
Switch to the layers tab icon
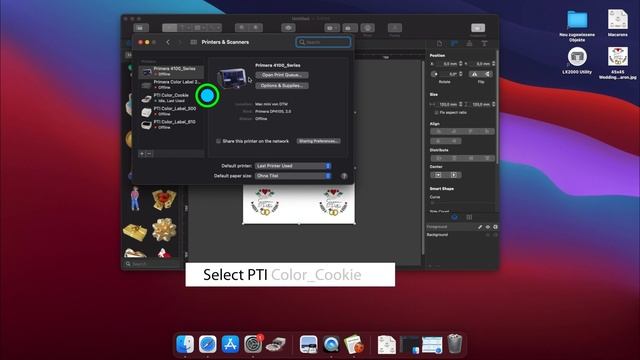(x=454, y=217)
